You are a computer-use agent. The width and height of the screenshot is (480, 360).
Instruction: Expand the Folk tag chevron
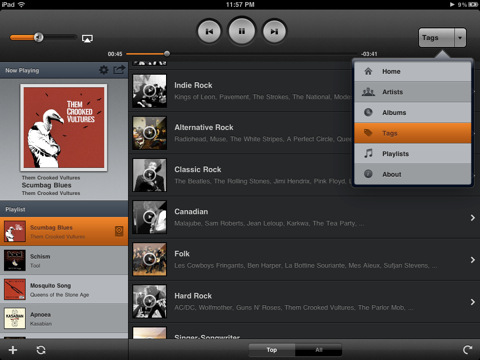pos(473,260)
